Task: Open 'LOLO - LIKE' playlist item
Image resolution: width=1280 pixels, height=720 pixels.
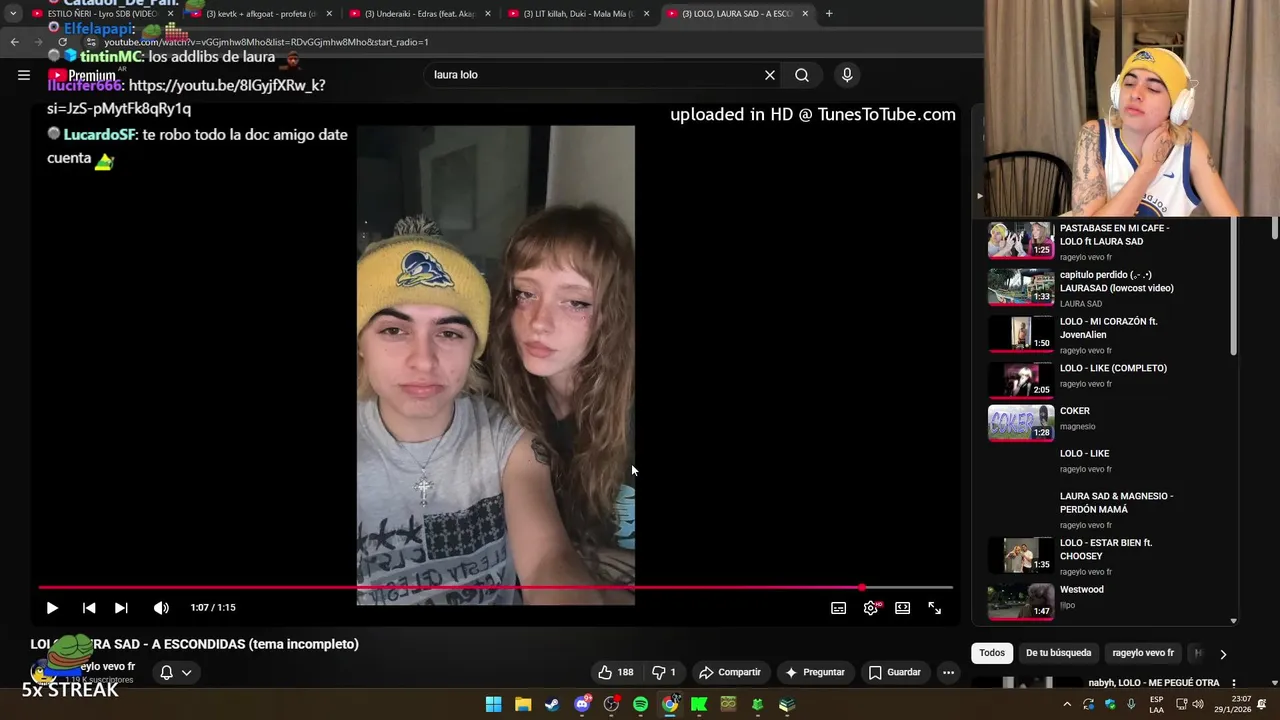Action: tap(1084, 454)
